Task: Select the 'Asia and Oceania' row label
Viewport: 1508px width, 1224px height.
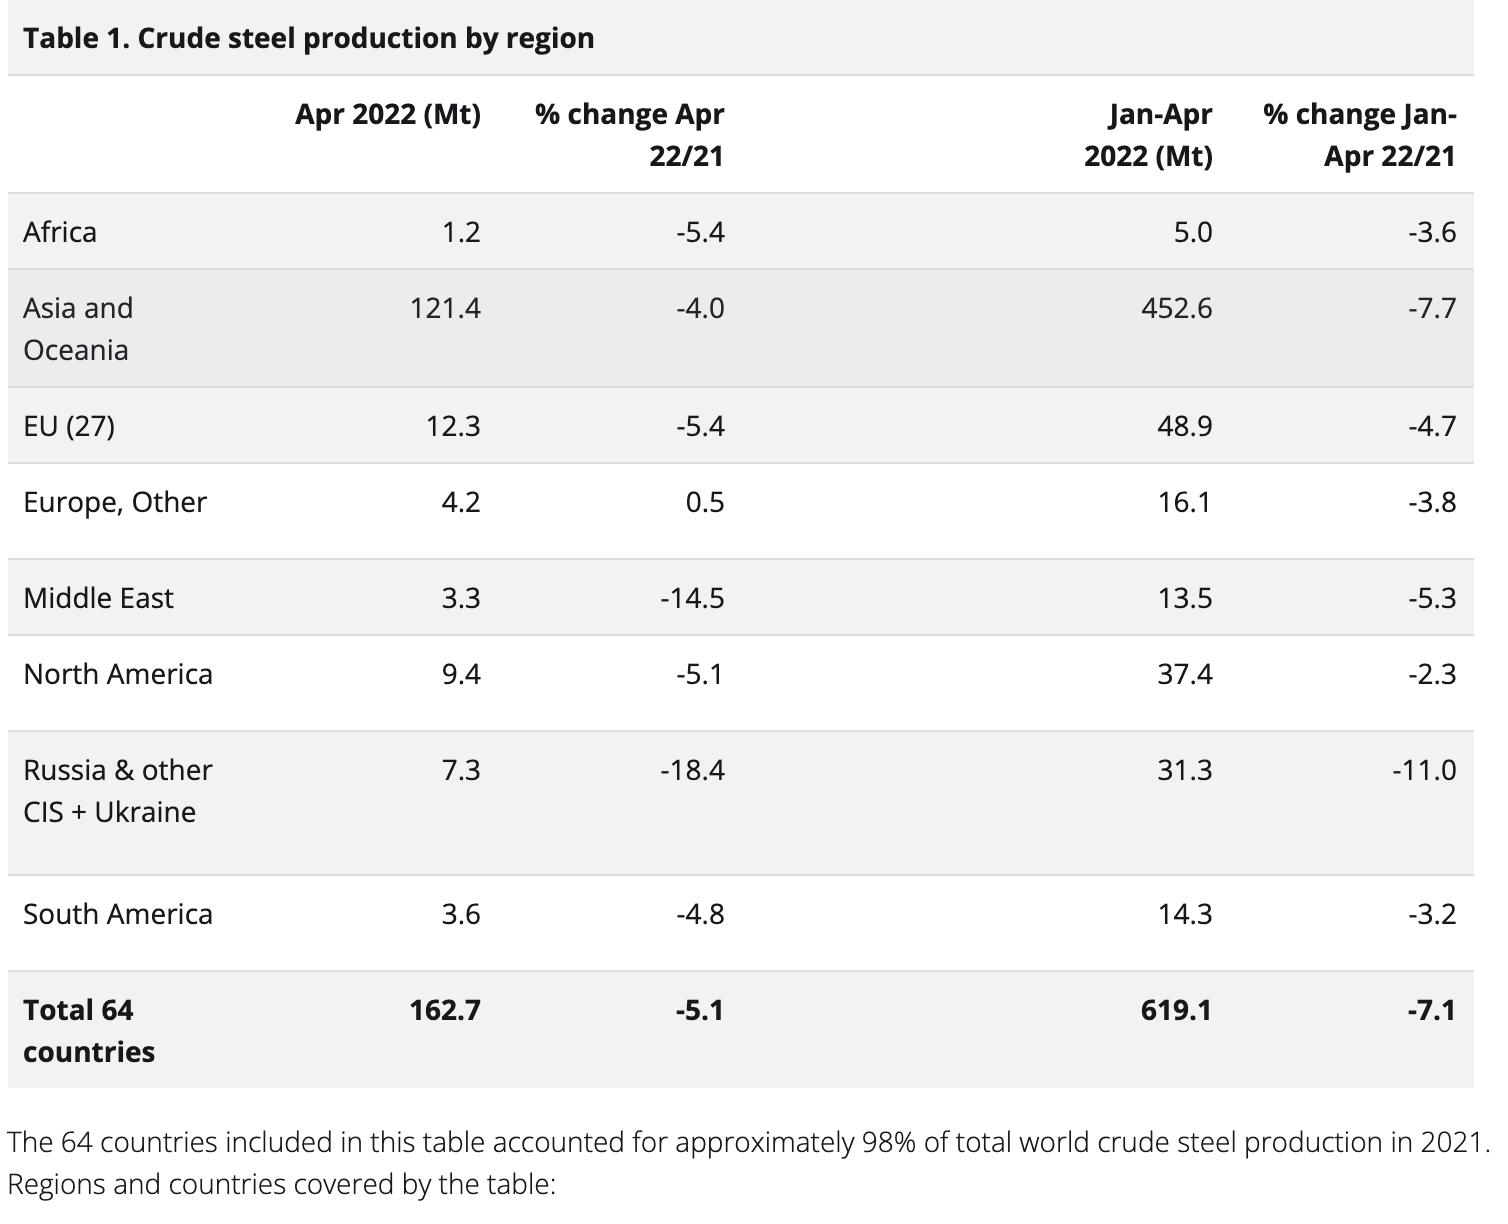Action: pyautogui.click(x=78, y=328)
